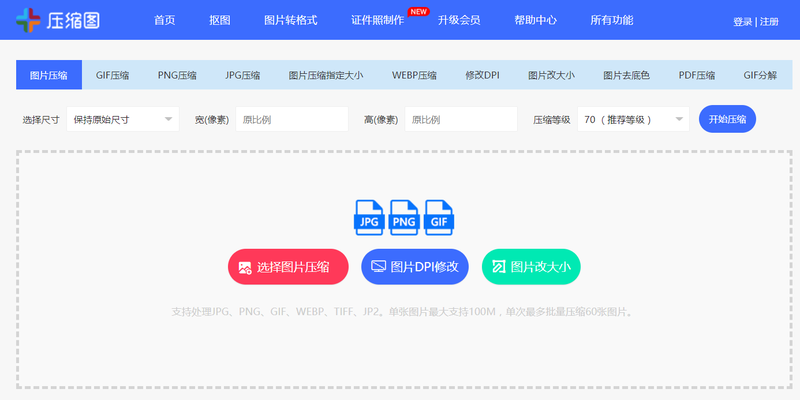Click the 开始压缩 button
Screen dimensions: 800x400
pyautogui.click(x=727, y=119)
